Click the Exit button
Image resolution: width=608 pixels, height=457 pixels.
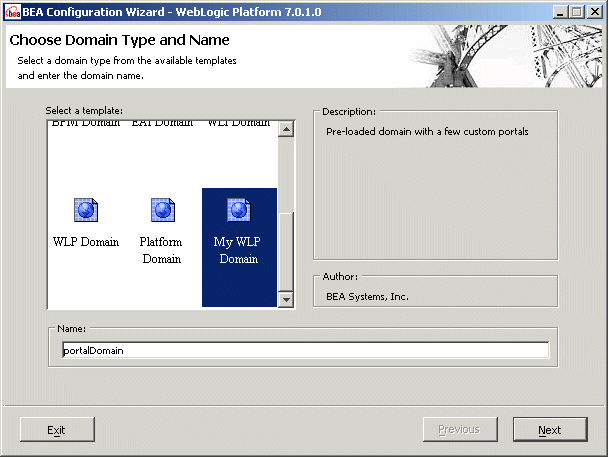[57, 429]
